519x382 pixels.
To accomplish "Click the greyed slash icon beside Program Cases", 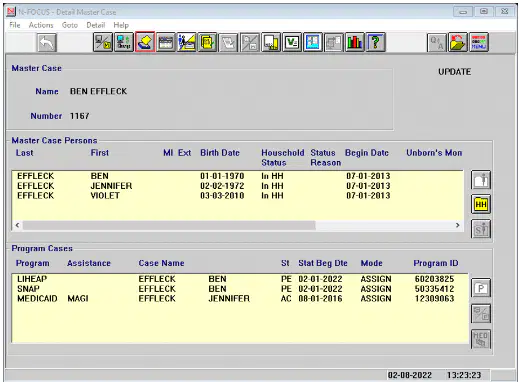I will (481, 314).
